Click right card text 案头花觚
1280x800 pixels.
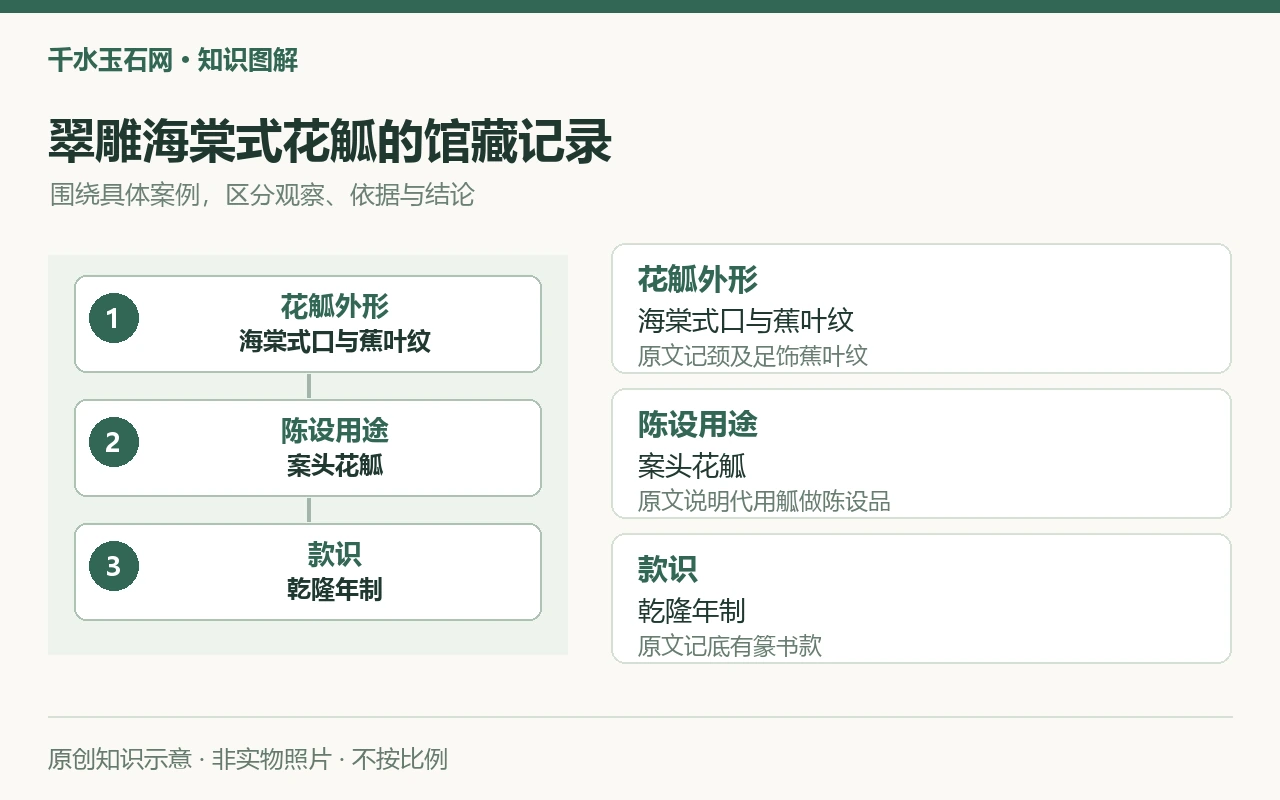pos(692,466)
